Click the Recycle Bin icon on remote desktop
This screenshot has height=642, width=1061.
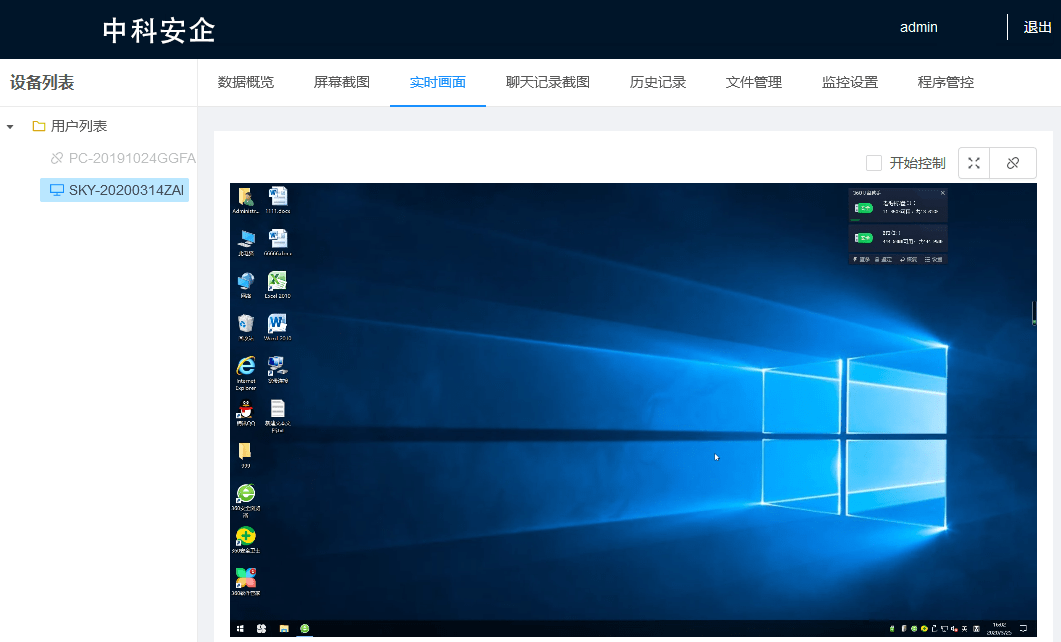[246, 327]
